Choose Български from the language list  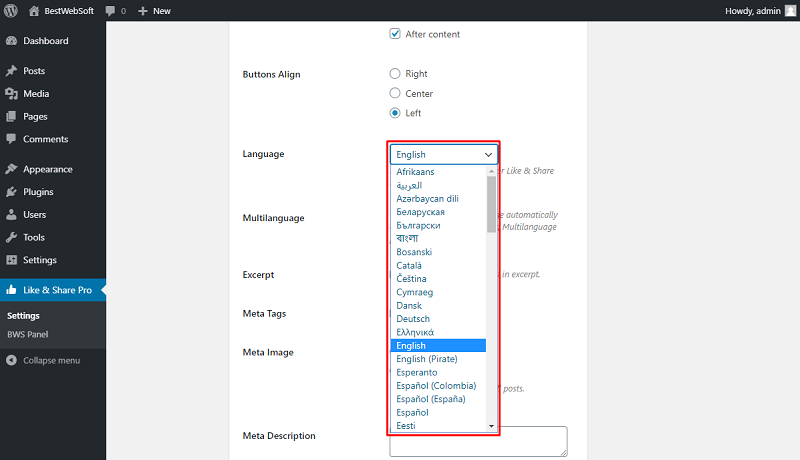(x=438, y=225)
